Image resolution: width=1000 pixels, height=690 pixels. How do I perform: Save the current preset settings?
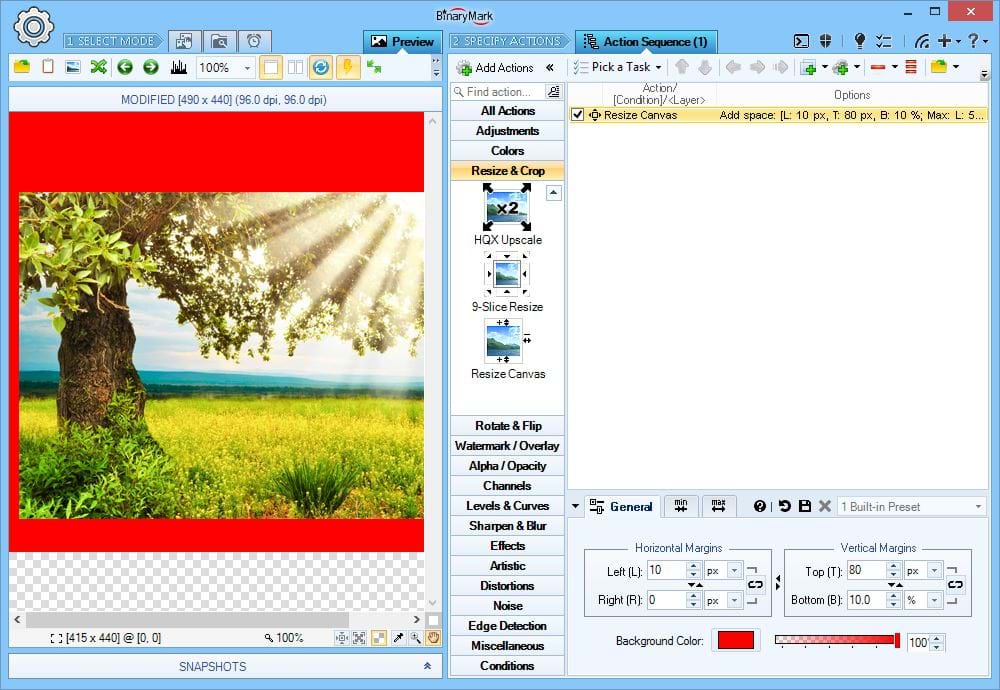point(805,506)
